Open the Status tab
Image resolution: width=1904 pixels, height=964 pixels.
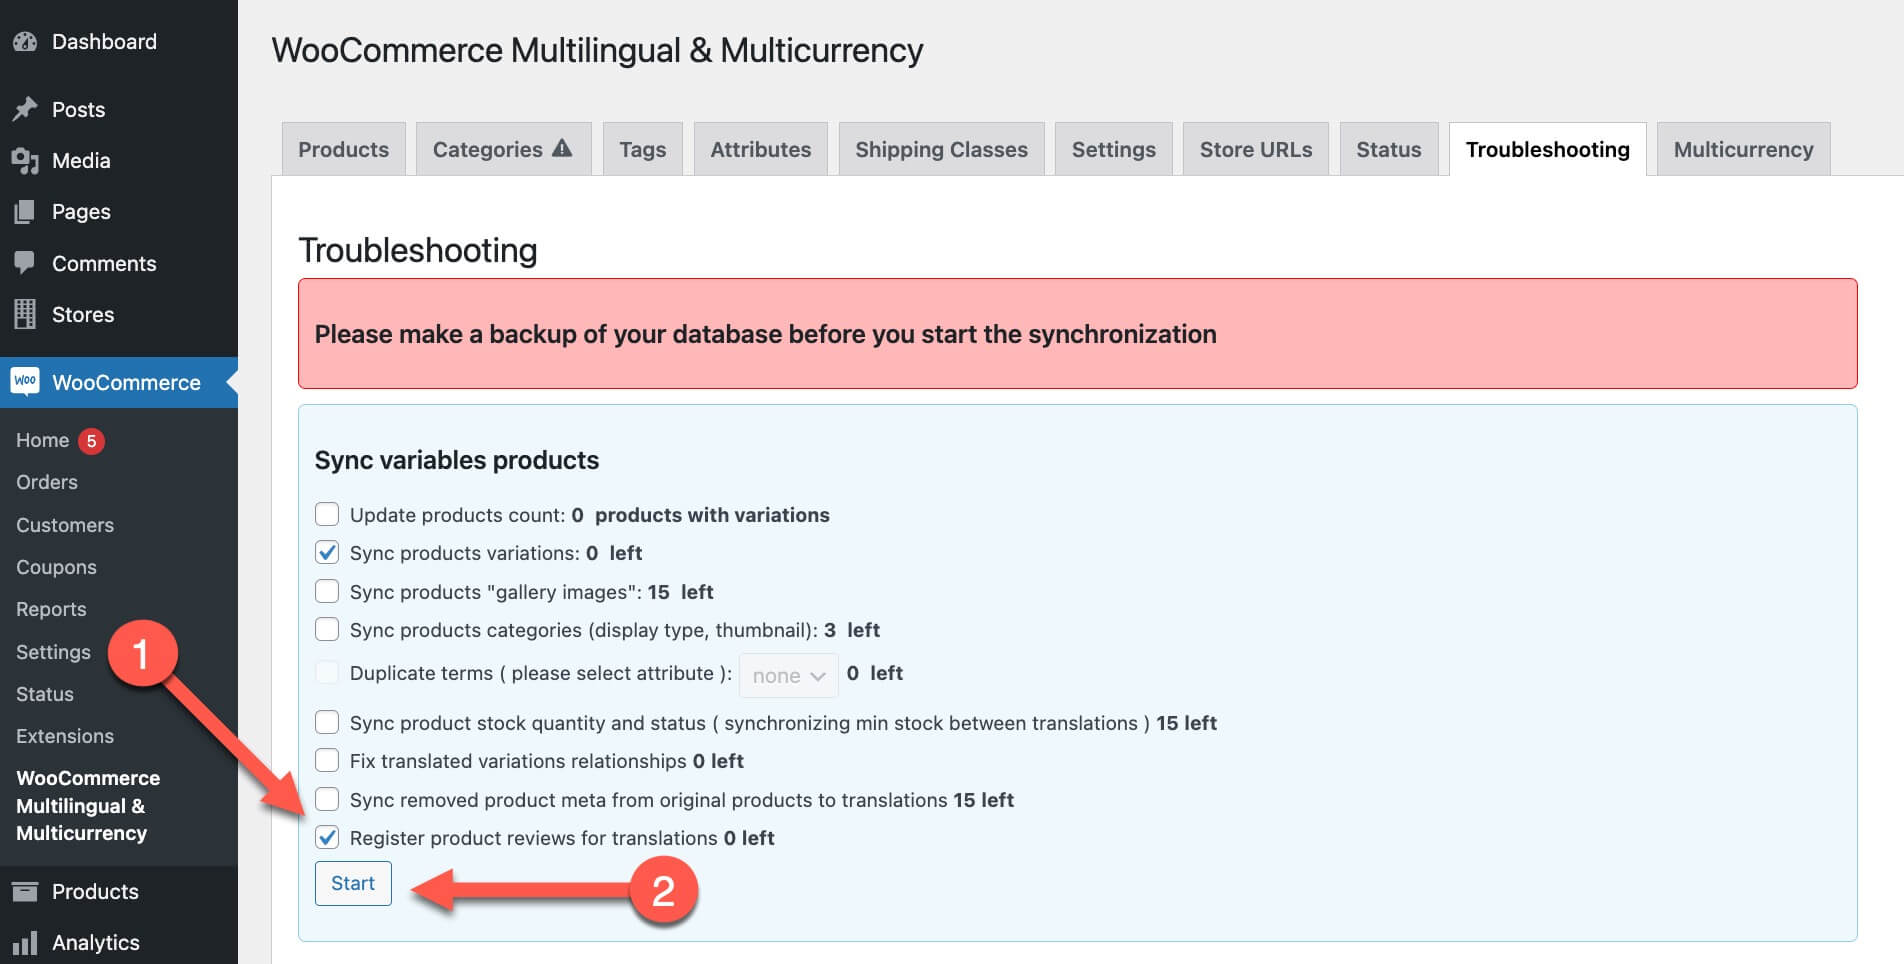tap(1388, 149)
